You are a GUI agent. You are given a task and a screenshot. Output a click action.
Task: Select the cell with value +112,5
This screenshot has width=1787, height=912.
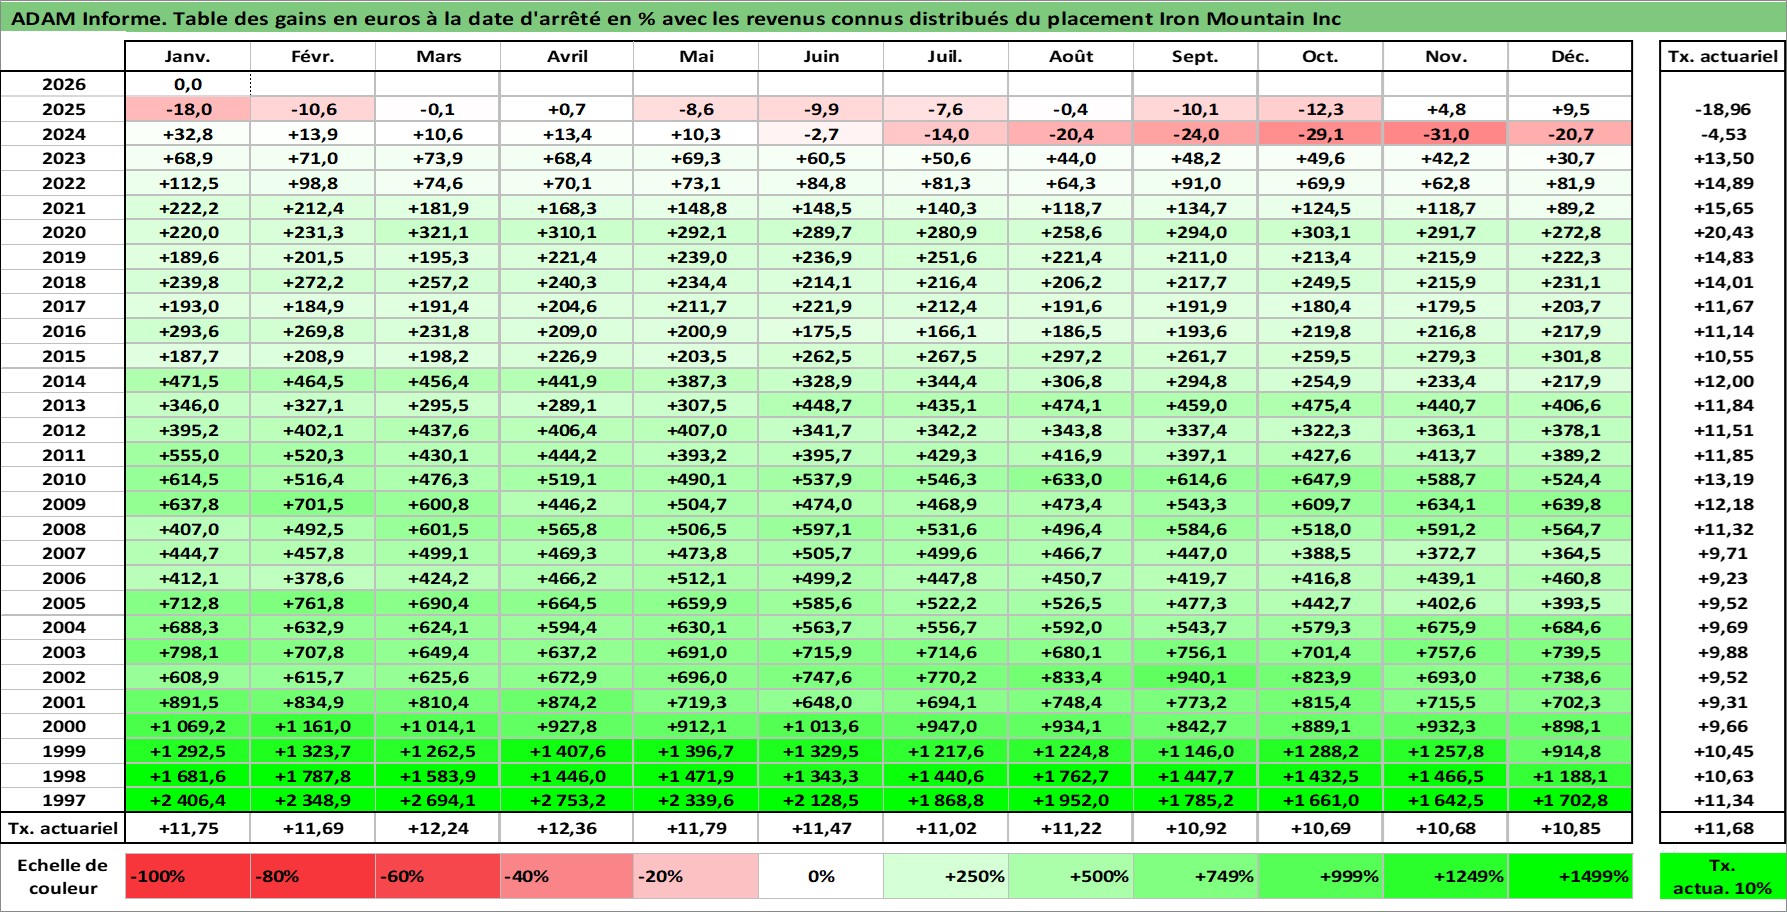[x=188, y=183]
